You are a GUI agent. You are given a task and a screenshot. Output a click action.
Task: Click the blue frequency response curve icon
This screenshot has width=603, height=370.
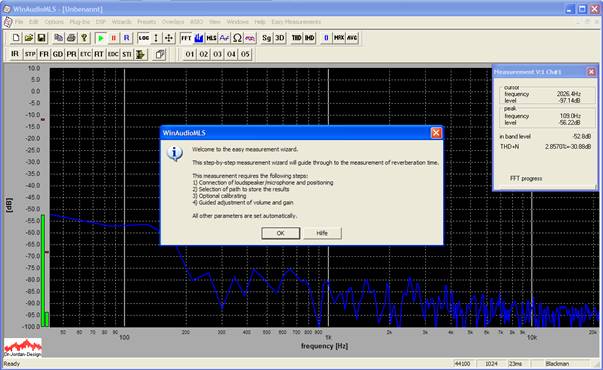224,38
